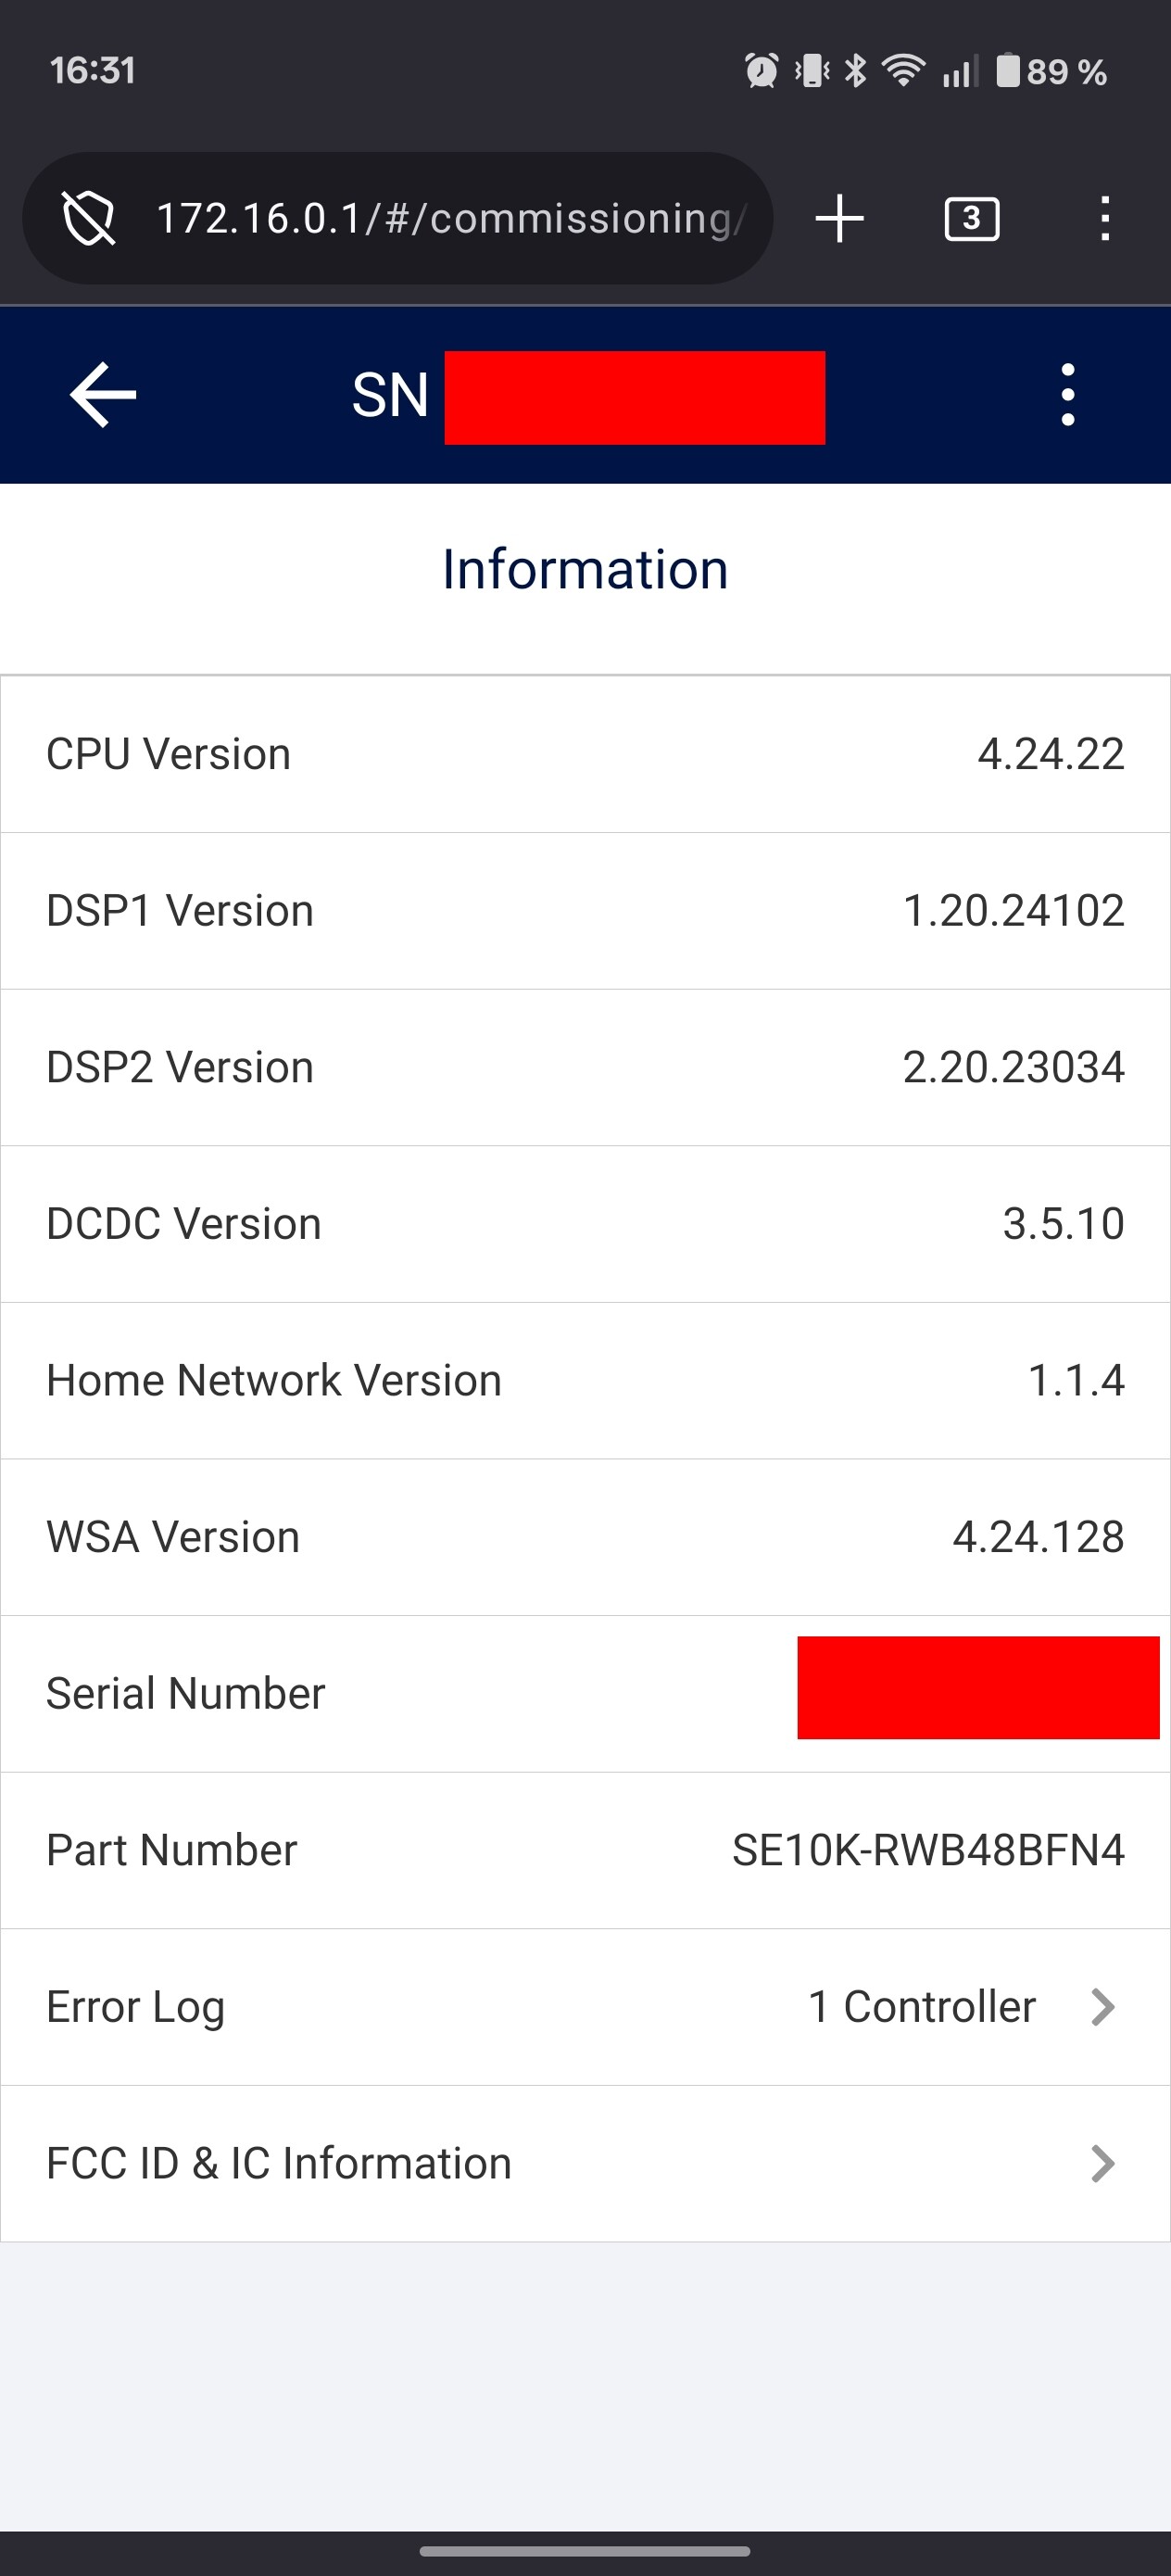
Task: Tap the 1 Controller error count
Action: click(x=921, y=2007)
